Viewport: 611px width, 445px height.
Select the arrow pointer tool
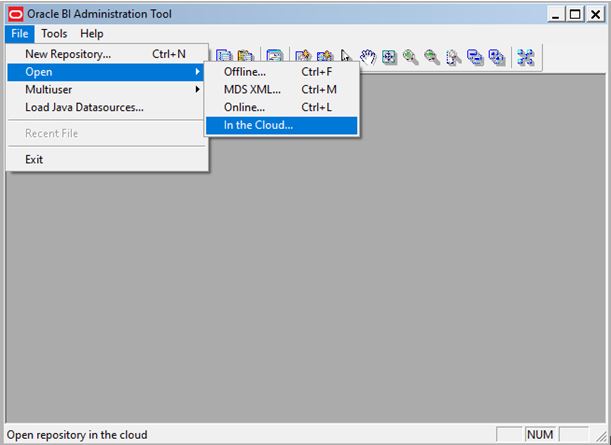[x=346, y=57]
